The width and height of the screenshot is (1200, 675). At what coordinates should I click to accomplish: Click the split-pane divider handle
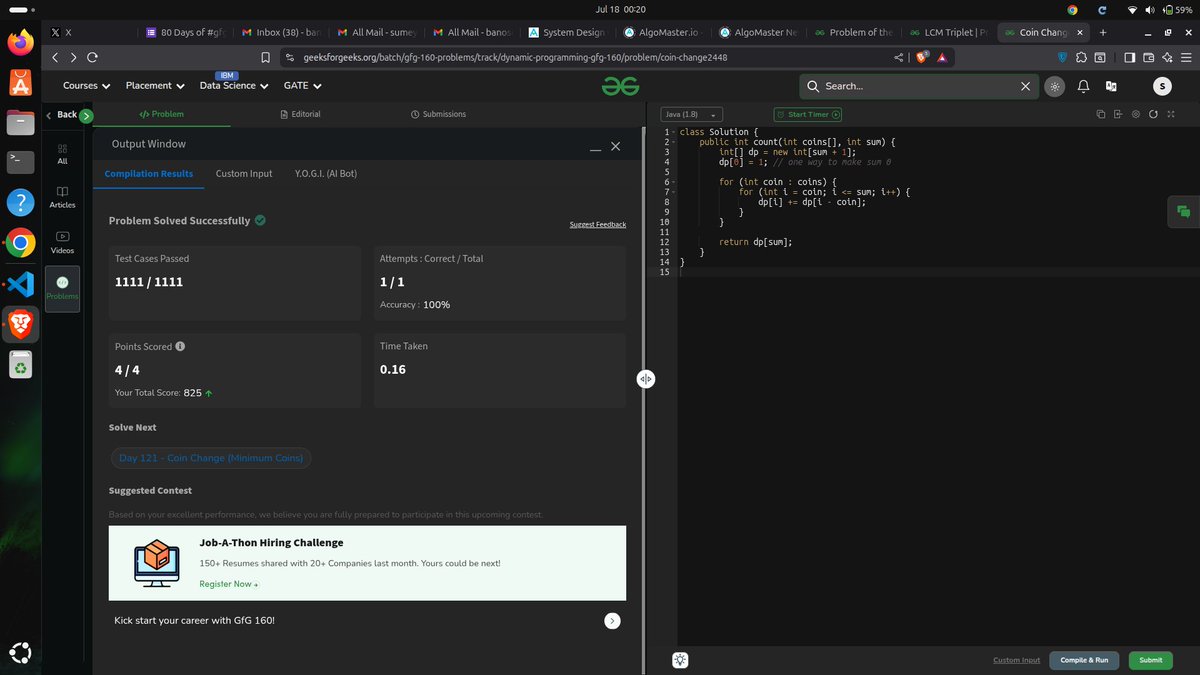pyautogui.click(x=646, y=379)
